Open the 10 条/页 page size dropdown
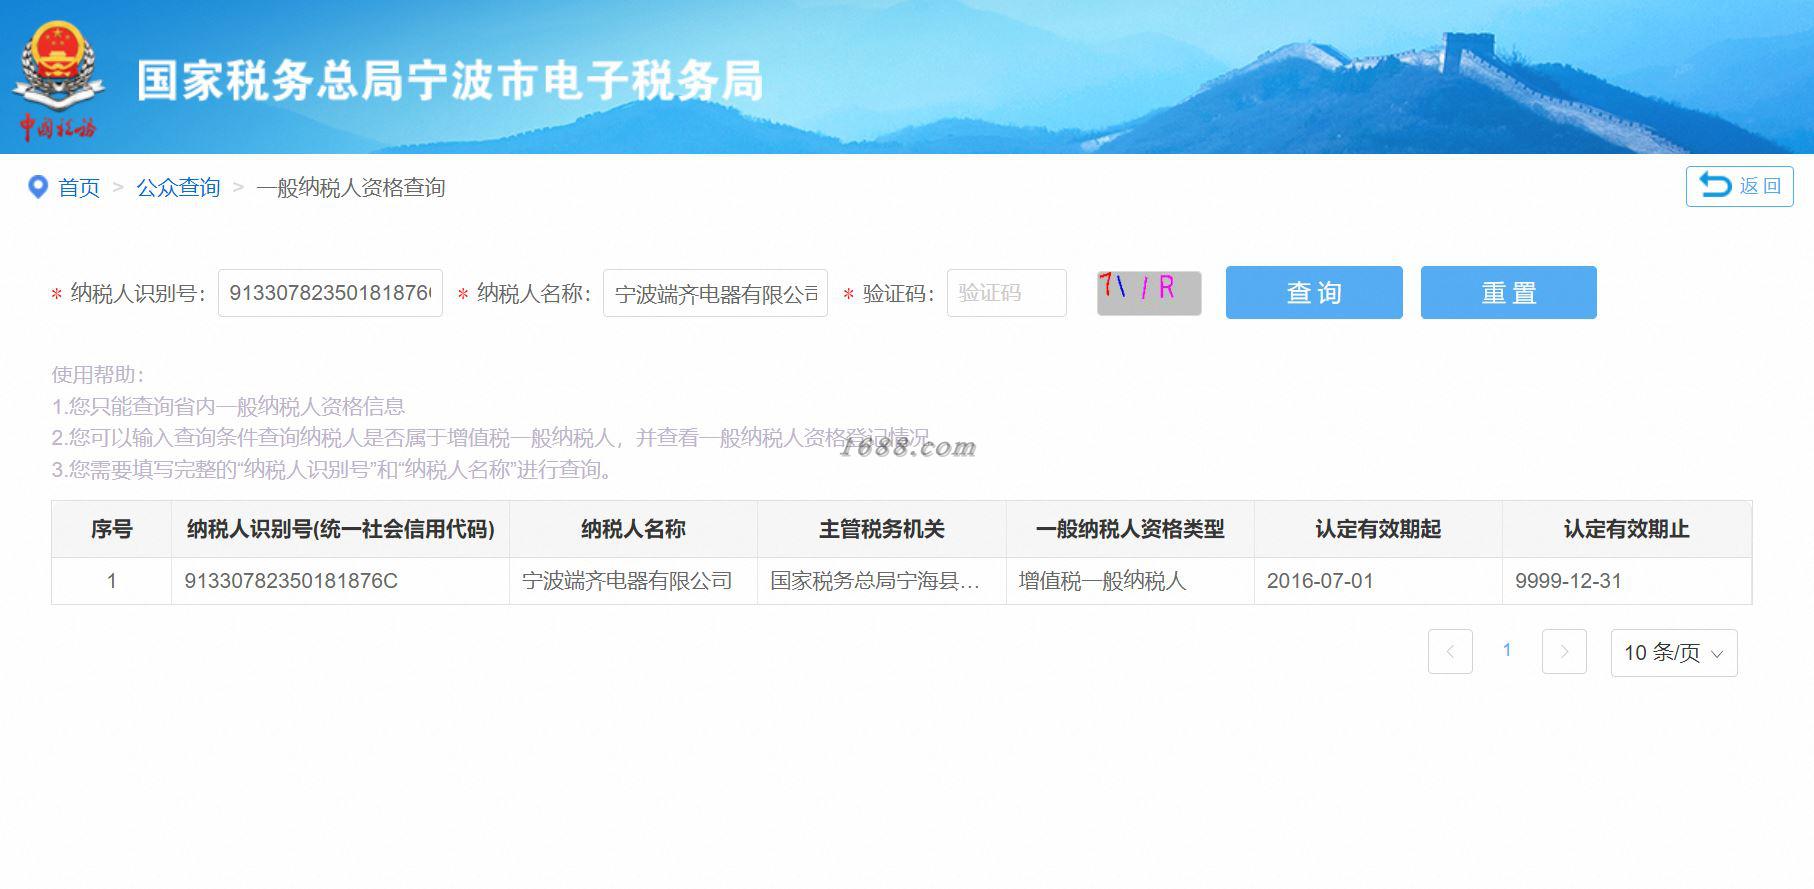1814x889 pixels. (1674, 653)
